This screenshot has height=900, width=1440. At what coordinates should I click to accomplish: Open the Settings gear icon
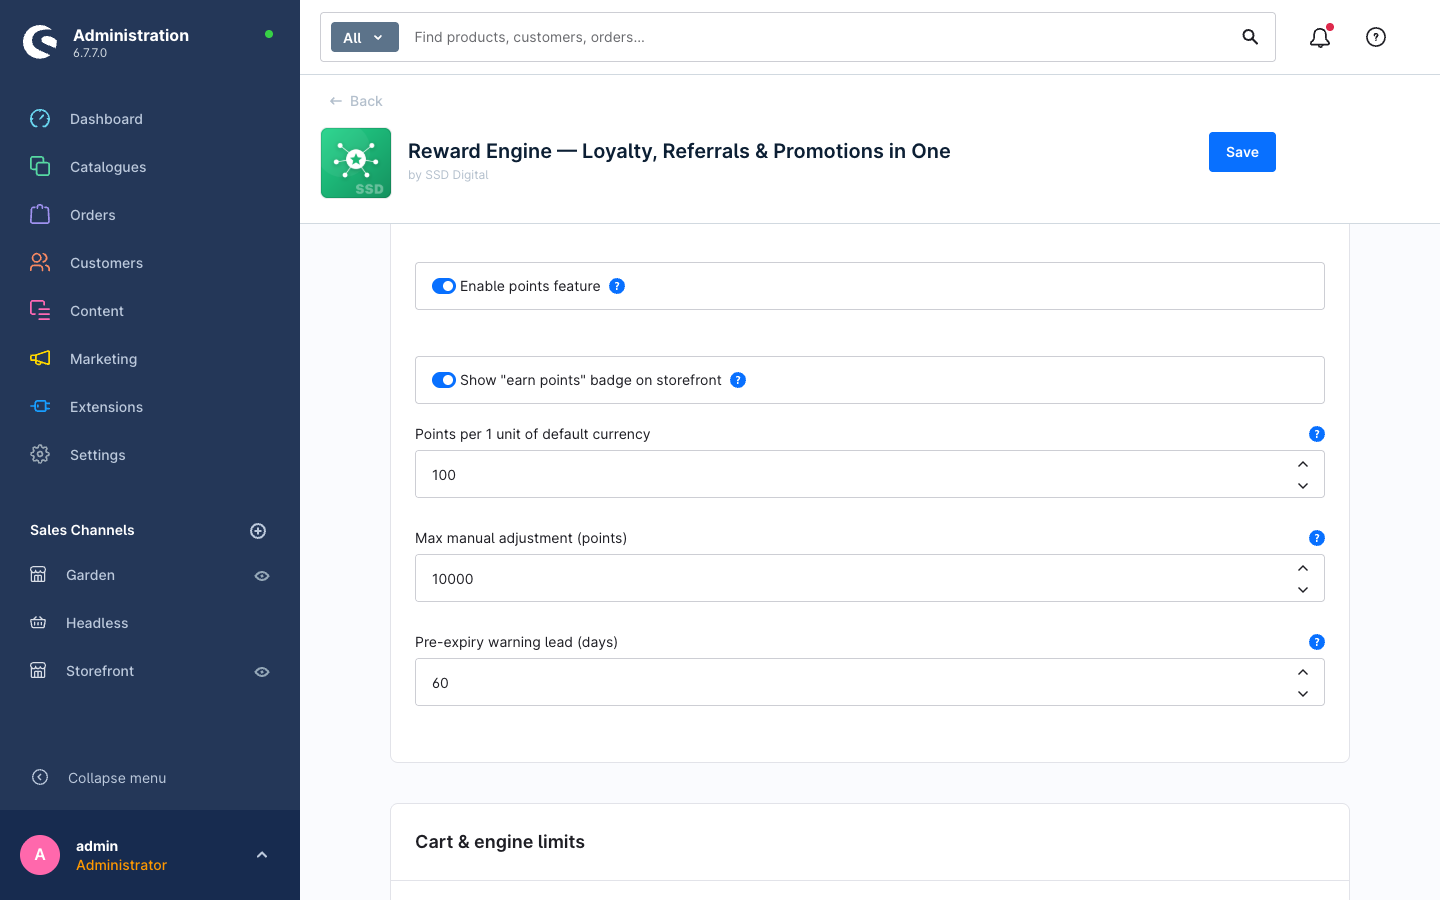tap(40, 455)
